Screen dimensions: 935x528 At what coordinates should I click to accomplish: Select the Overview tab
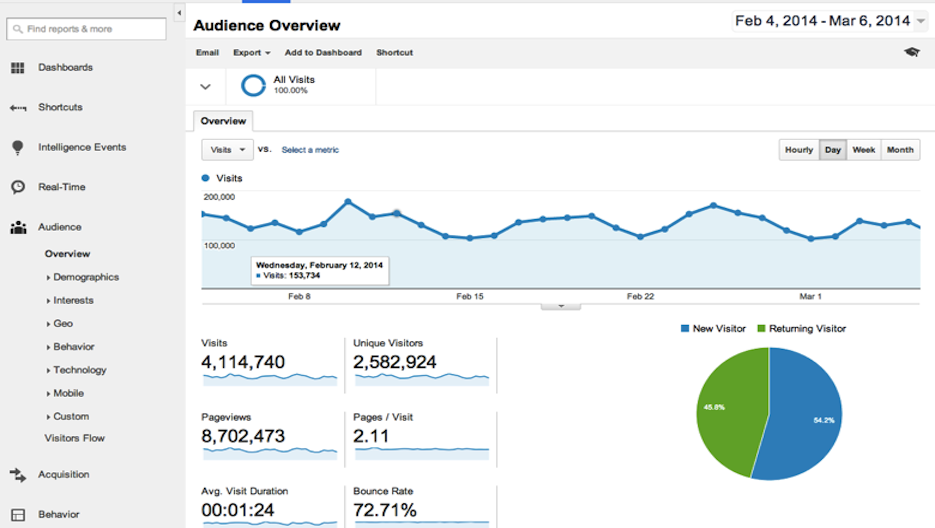pos(223,121)
